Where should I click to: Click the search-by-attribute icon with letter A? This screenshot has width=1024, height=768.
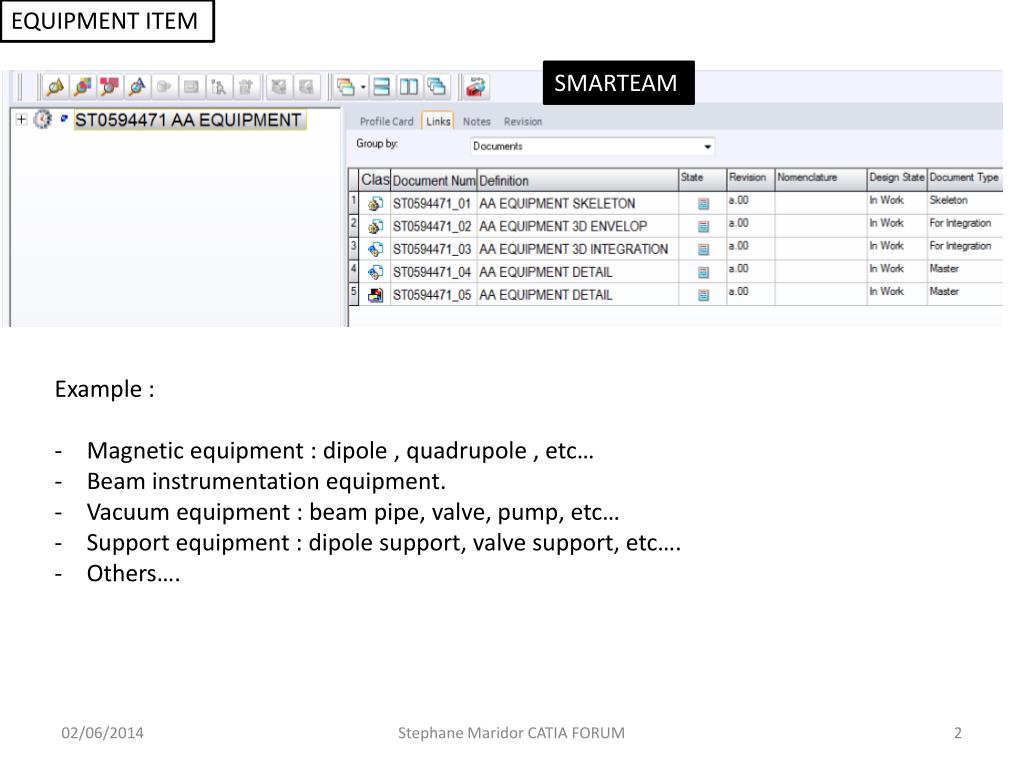[x=137, y=87]
